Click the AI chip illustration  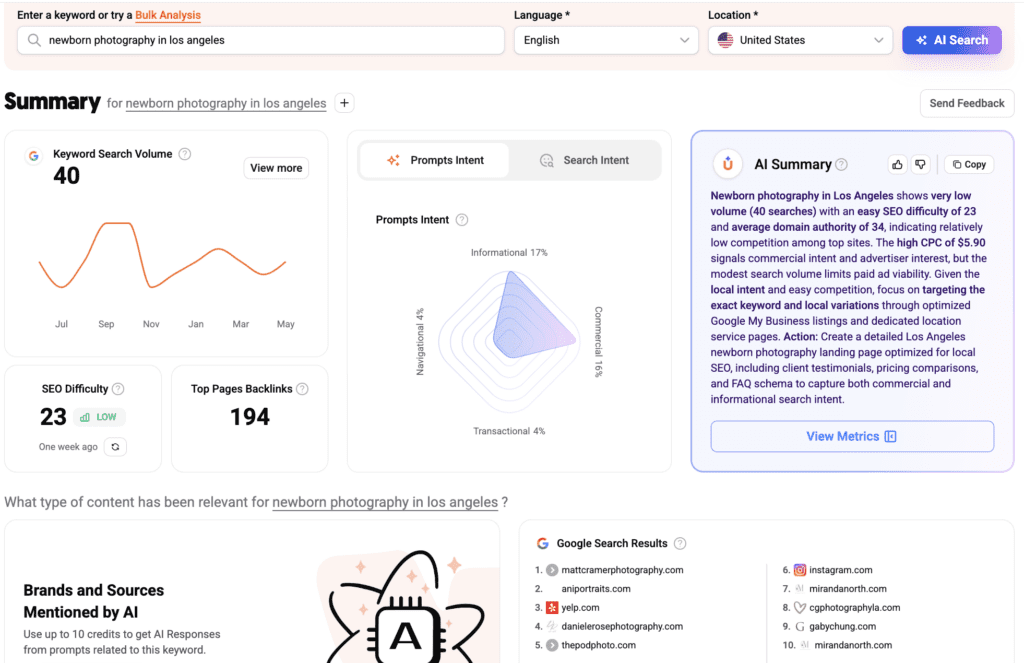405,634
